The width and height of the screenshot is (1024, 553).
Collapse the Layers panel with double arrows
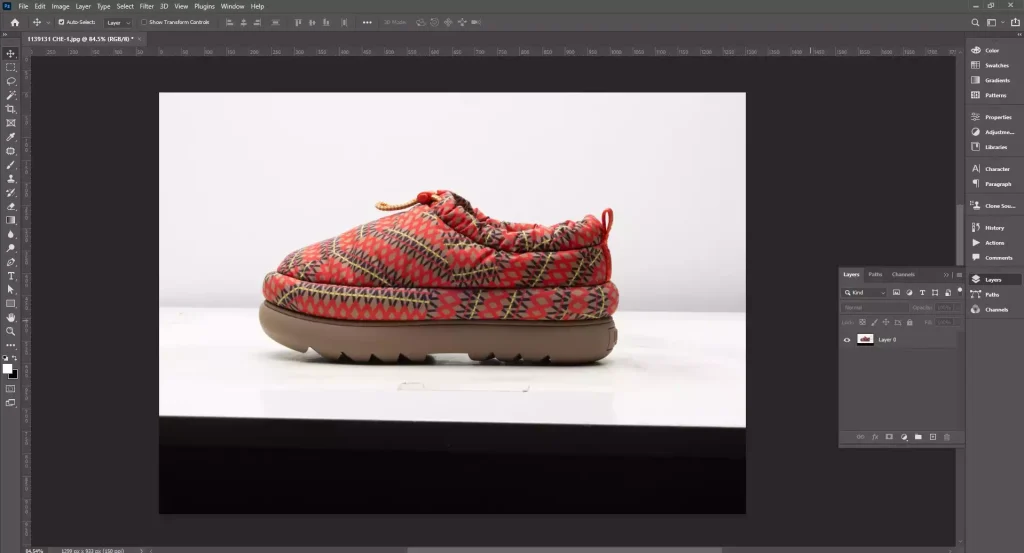pyautogui.click(x=947, y=274)
